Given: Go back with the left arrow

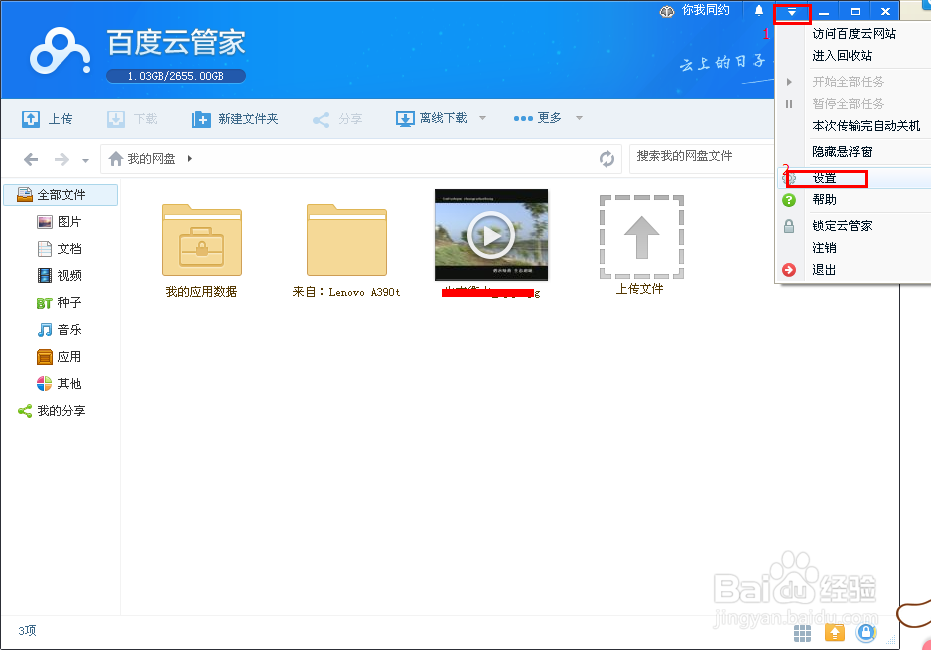Looking at the screenshot, I should pos(31,159).
